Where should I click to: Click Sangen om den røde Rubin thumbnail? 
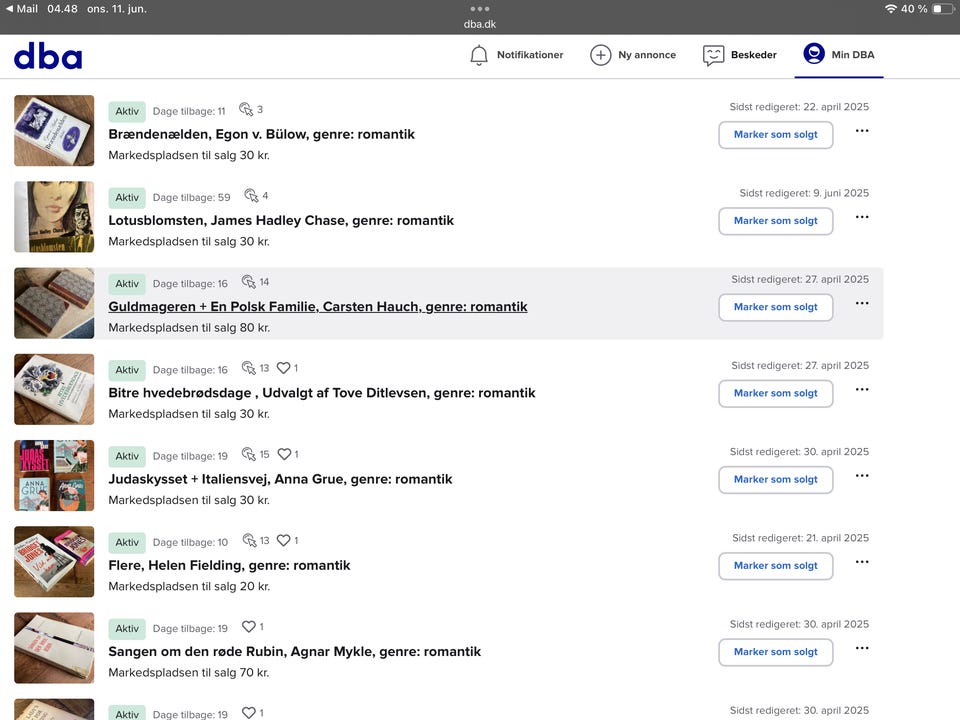54,648
